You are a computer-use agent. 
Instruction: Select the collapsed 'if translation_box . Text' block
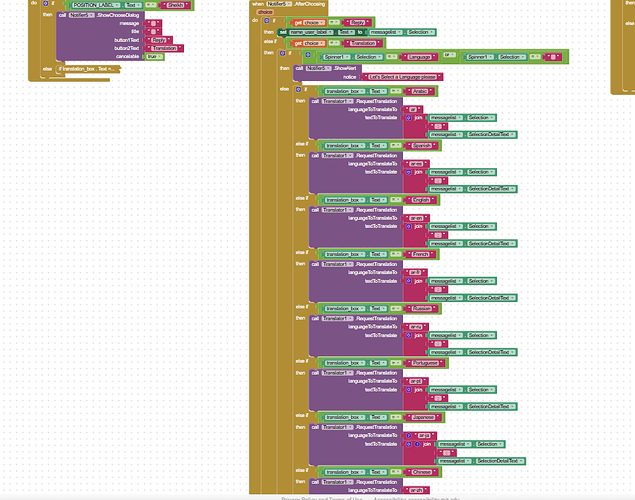[x=88, y=68]
